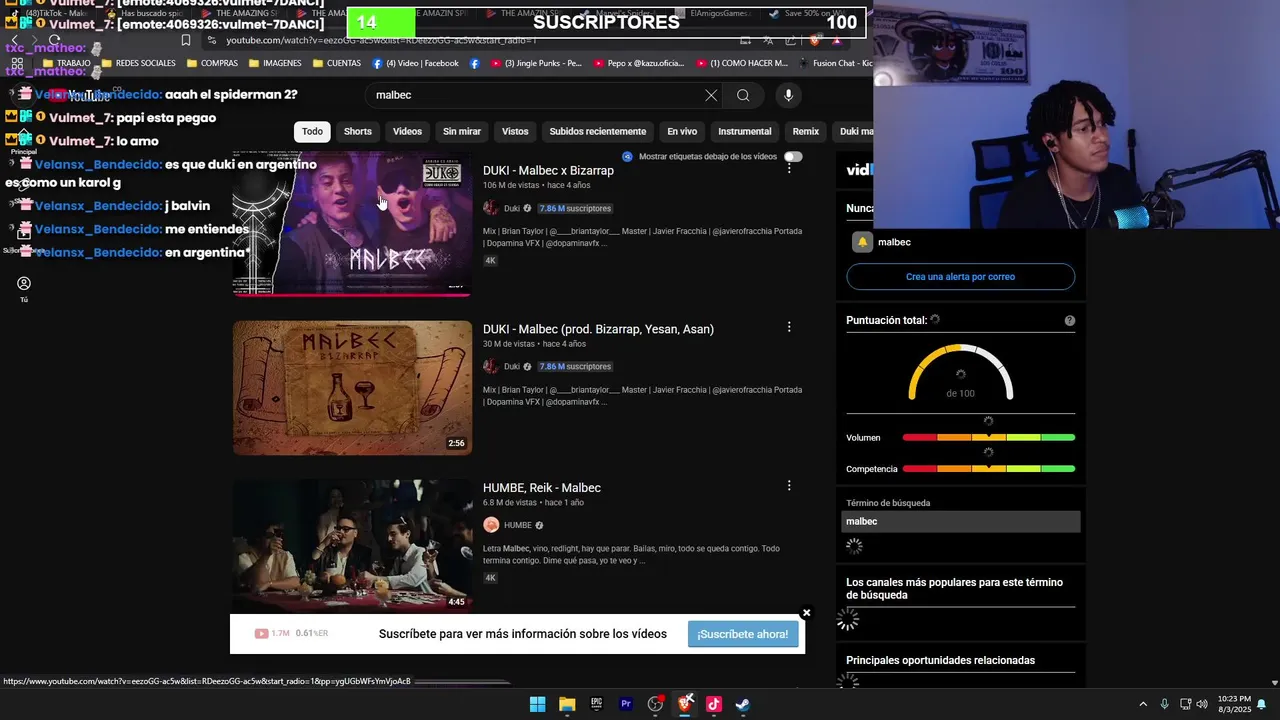Screen dimensions: 1280x720
Task: Select the Vistos filter chip
Action: click(515, 131)
